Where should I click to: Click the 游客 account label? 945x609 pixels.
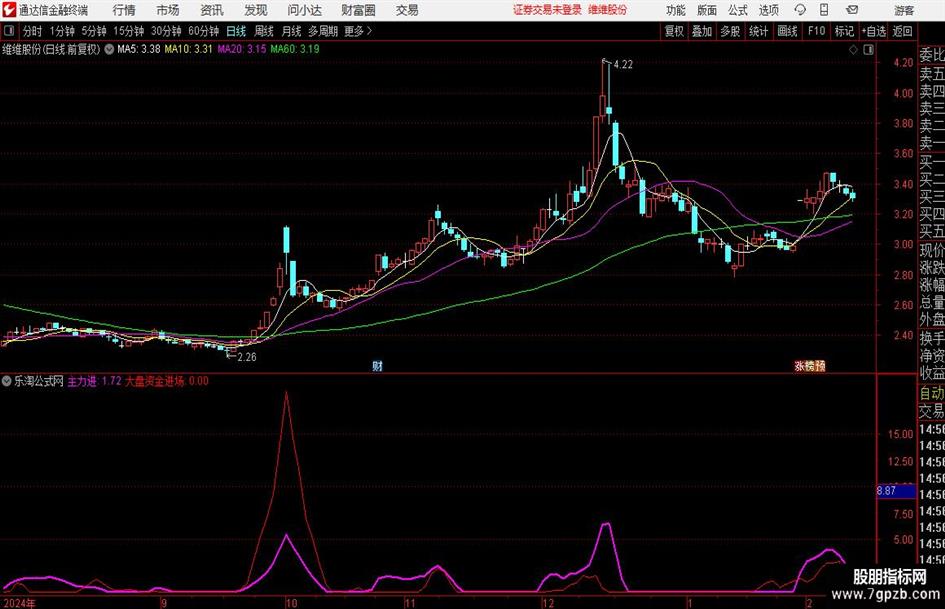904,10
